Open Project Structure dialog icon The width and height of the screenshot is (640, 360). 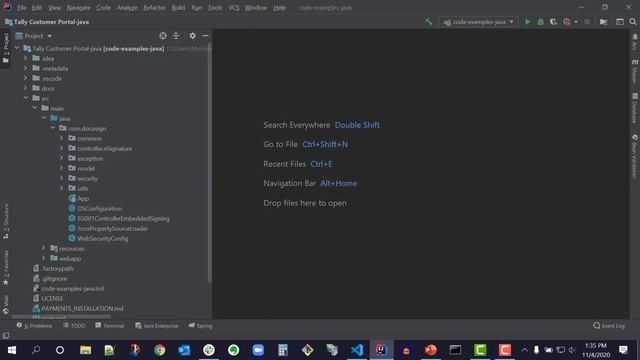point(603,22)
